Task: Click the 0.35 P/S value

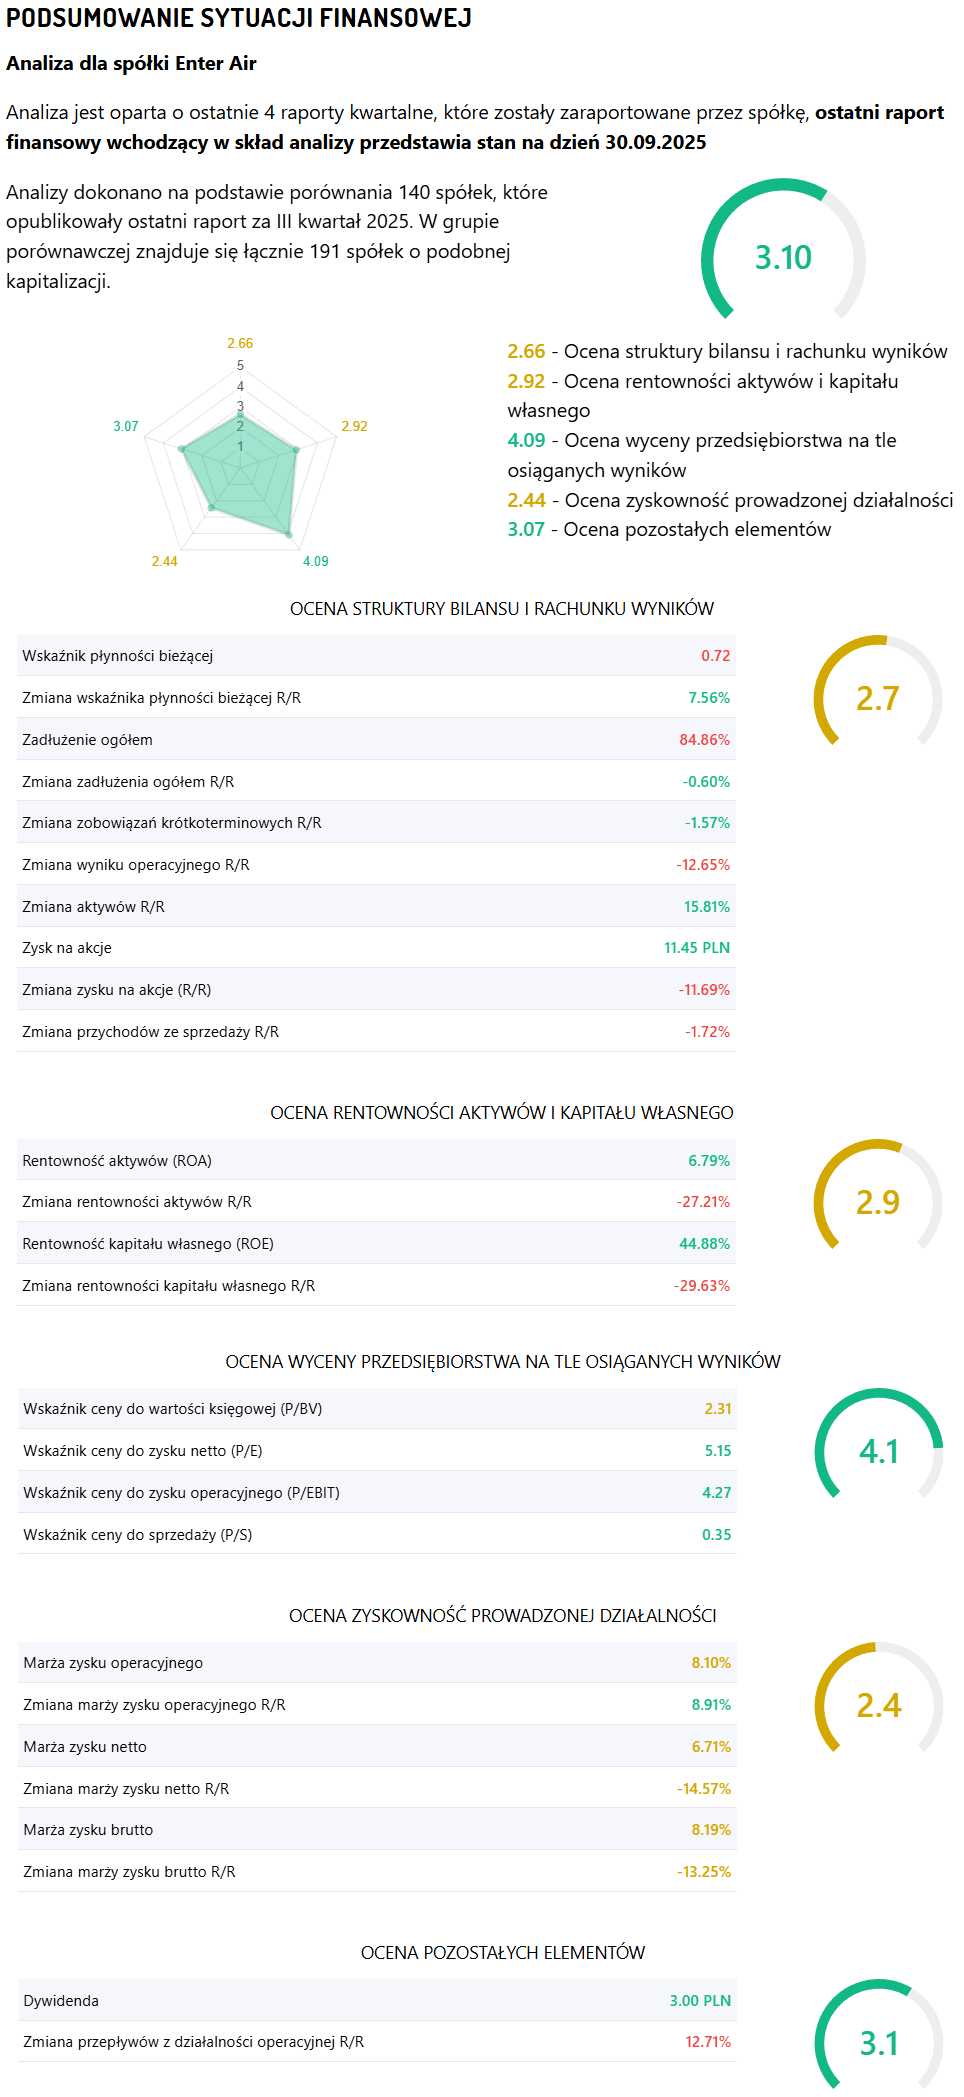Action: 716,1535
